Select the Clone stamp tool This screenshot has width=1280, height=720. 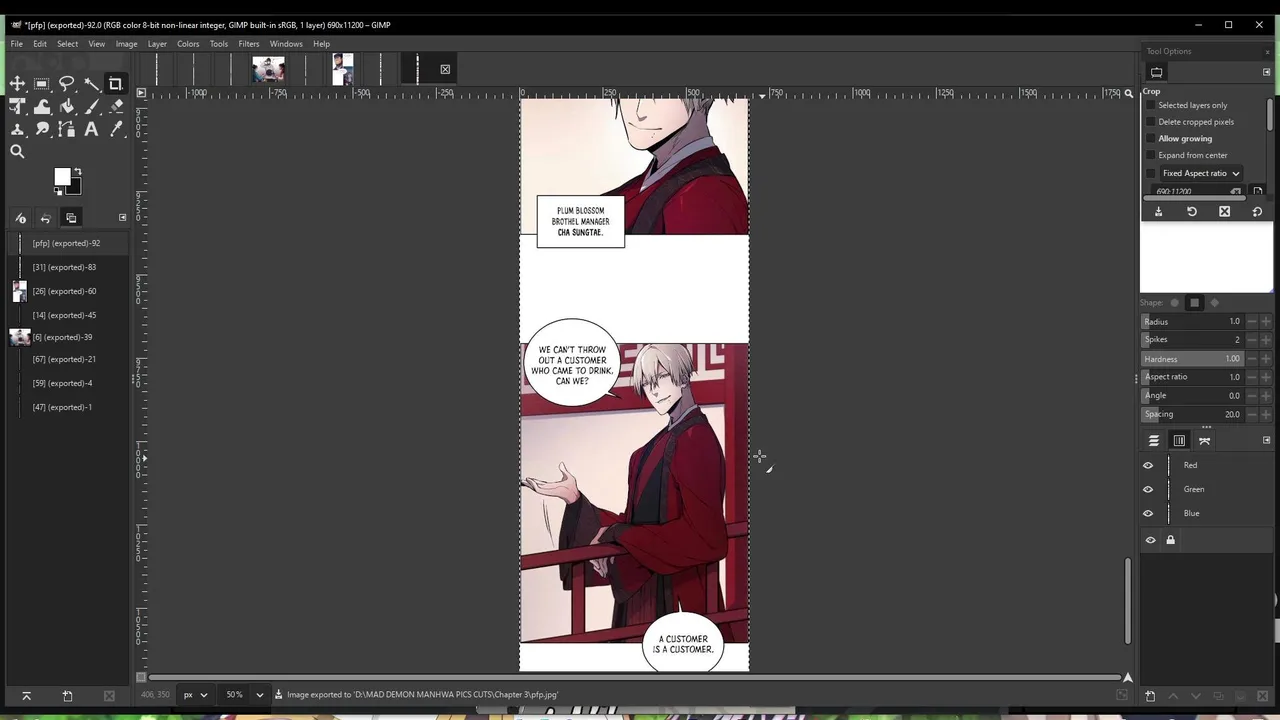pyautogui.click(x=17, y=129)
